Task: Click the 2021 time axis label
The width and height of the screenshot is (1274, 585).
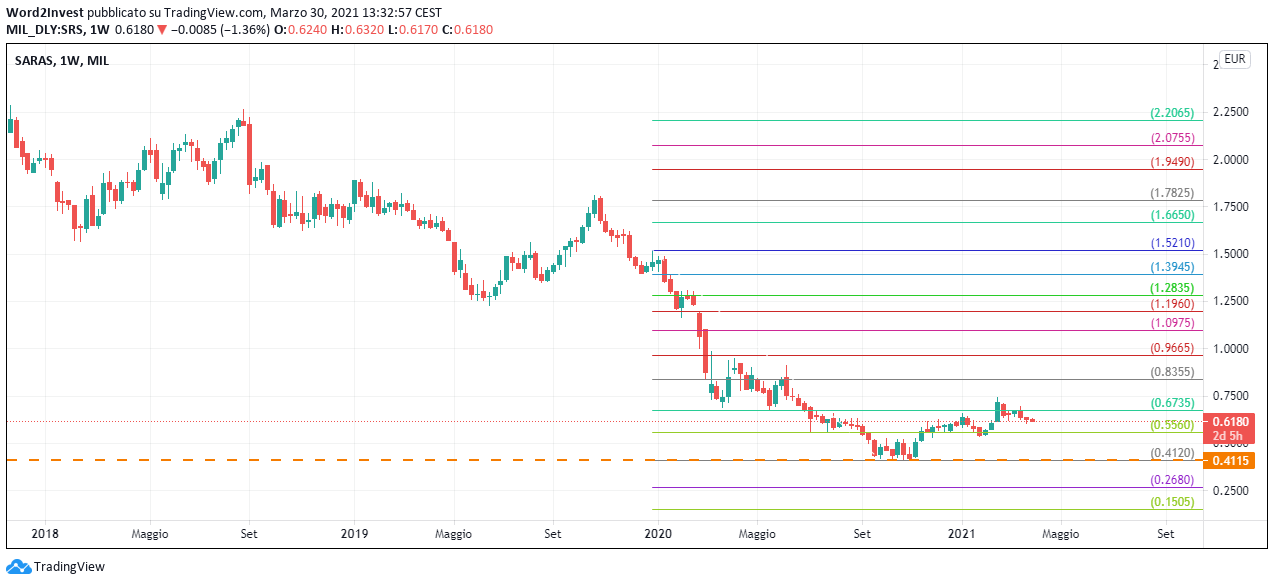Action: (961, 535)
